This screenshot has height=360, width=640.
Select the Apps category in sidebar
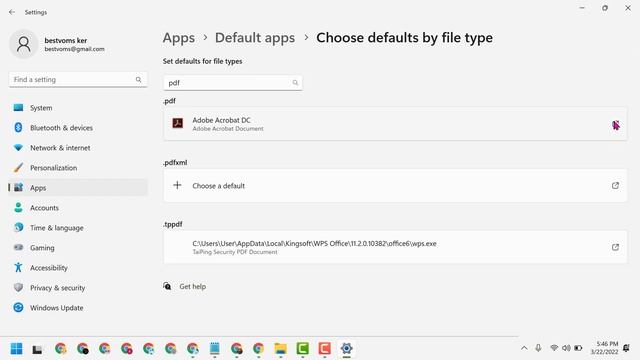[78, 188]
